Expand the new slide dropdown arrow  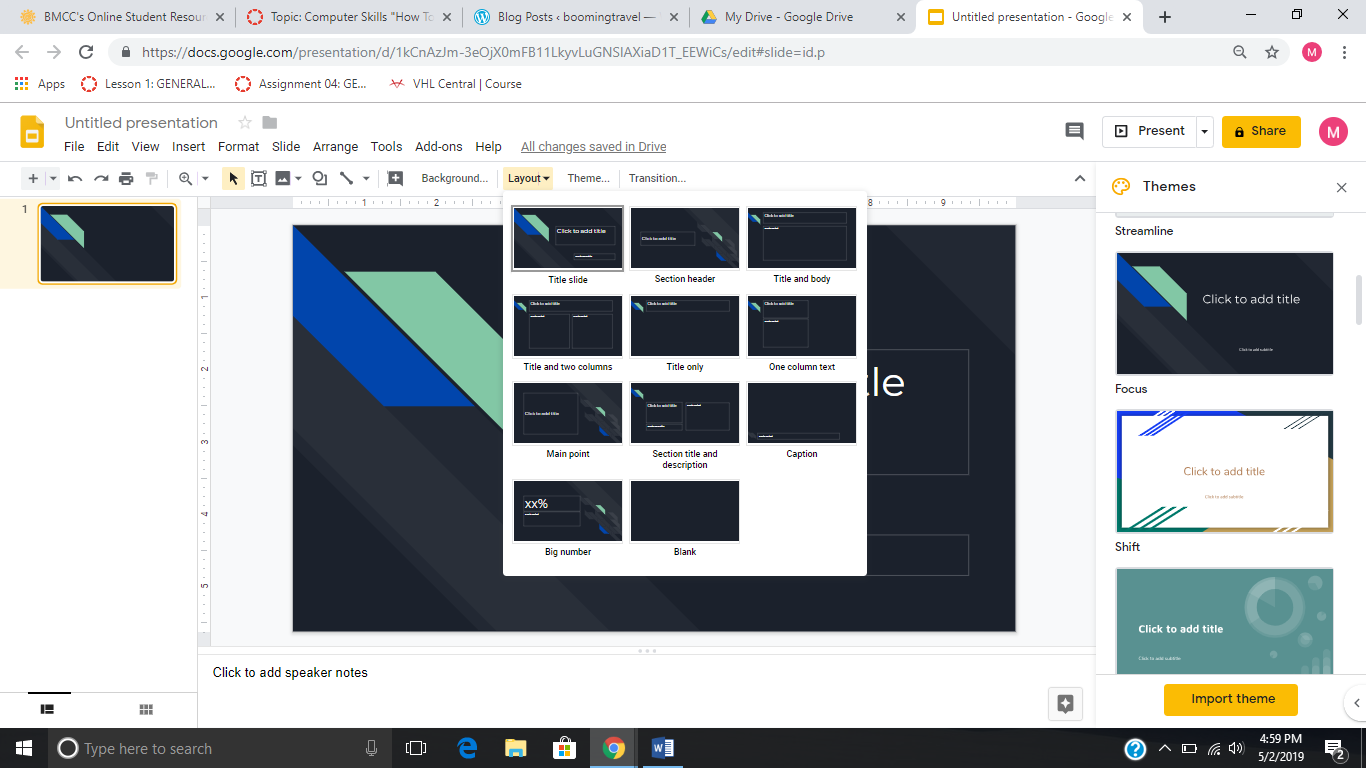[53, 178]
